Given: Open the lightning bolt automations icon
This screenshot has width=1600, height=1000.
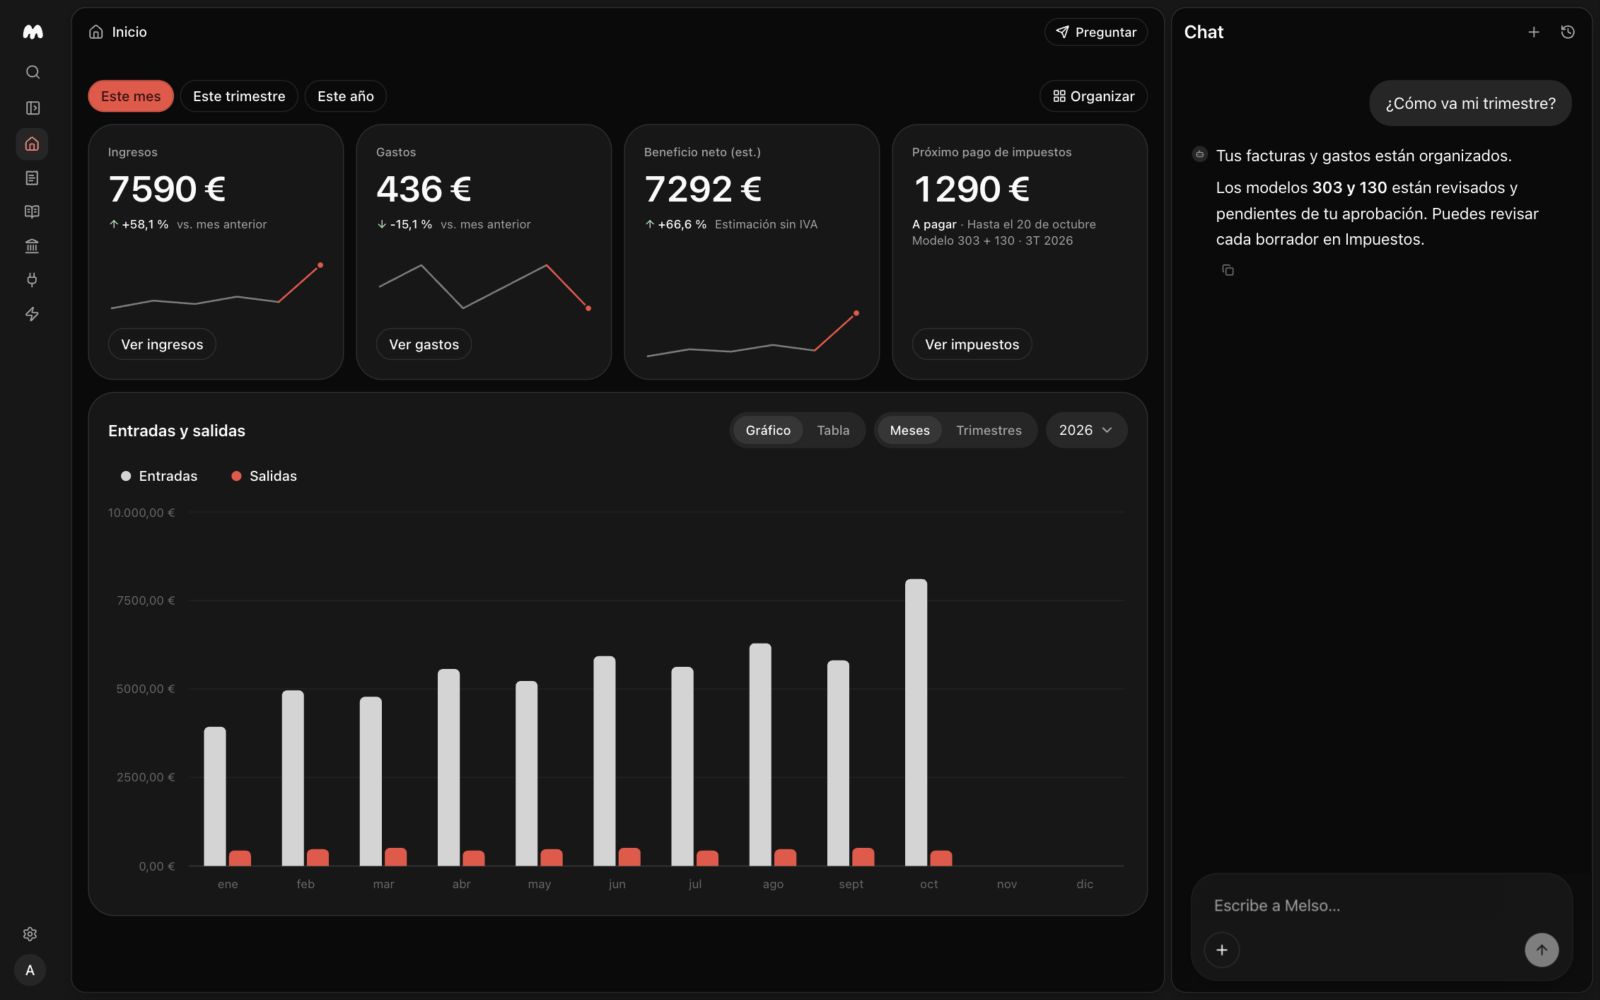Looking at the screenshot, I should coord(32,314).
